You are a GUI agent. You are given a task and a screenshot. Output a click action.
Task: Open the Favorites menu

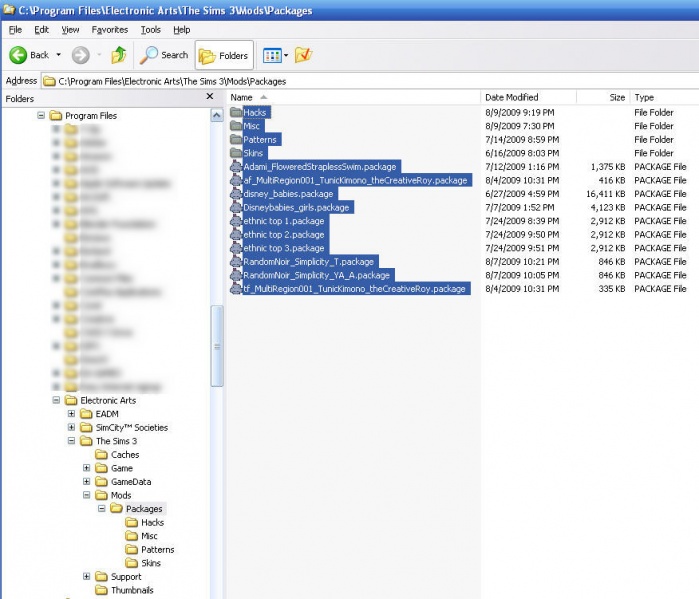pos(110,30)
